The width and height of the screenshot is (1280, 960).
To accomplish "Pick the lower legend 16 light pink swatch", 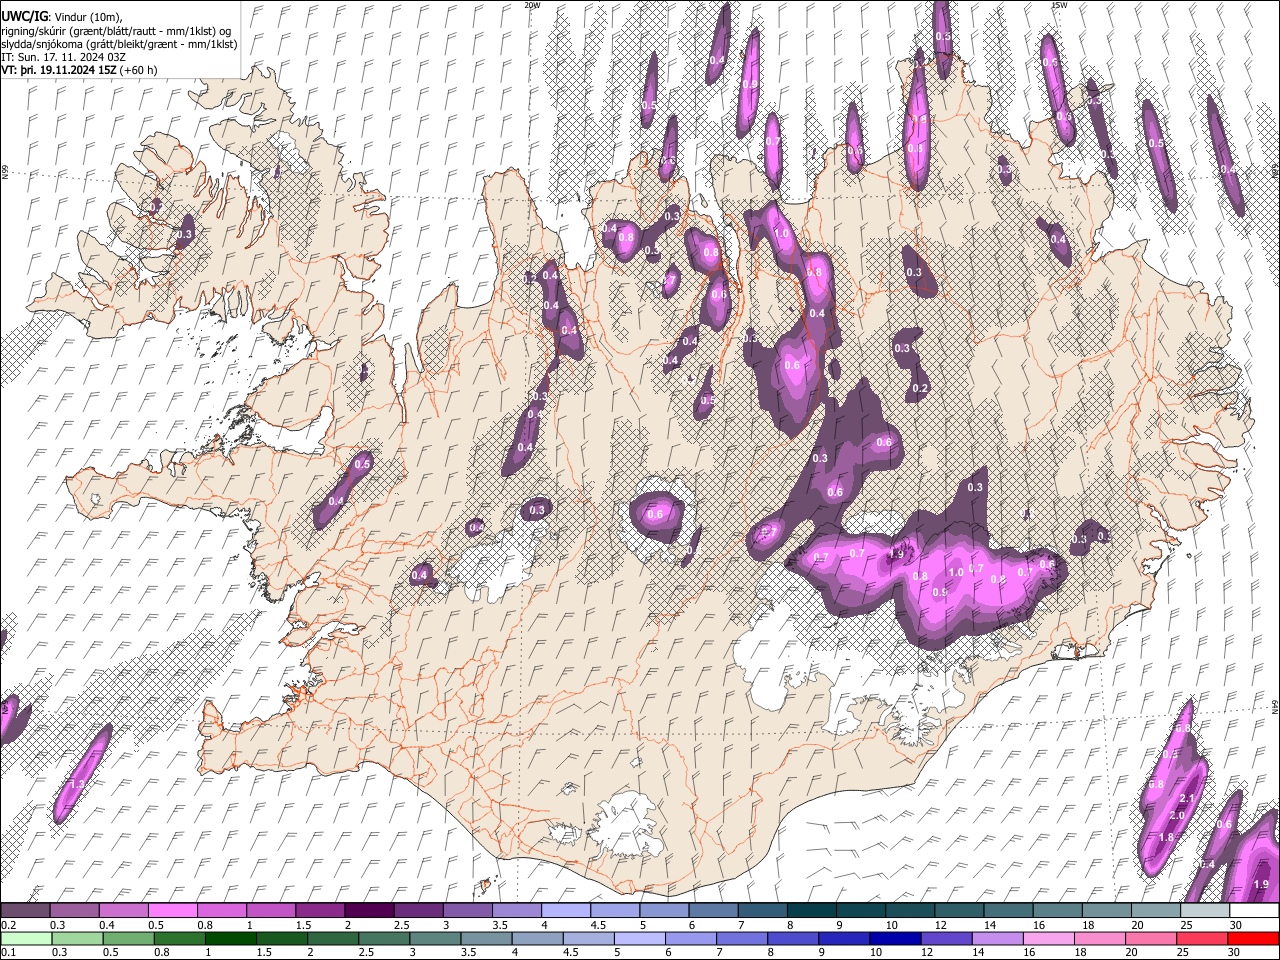I will (x=1050, y=938).
